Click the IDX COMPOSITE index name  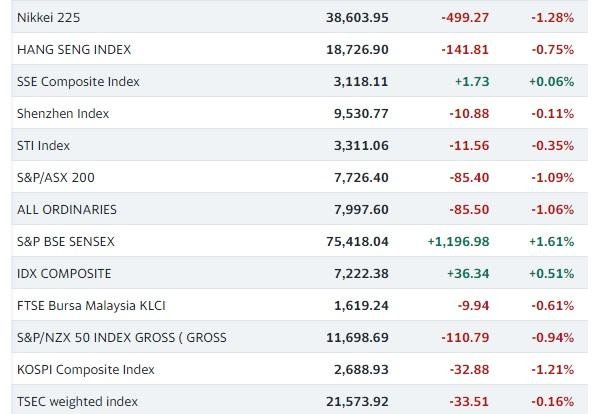[x=64, y=274]
